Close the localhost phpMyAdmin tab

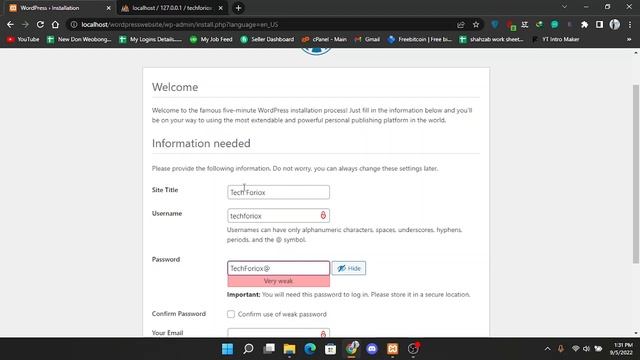pyautogui.click(x=220, y=8)
